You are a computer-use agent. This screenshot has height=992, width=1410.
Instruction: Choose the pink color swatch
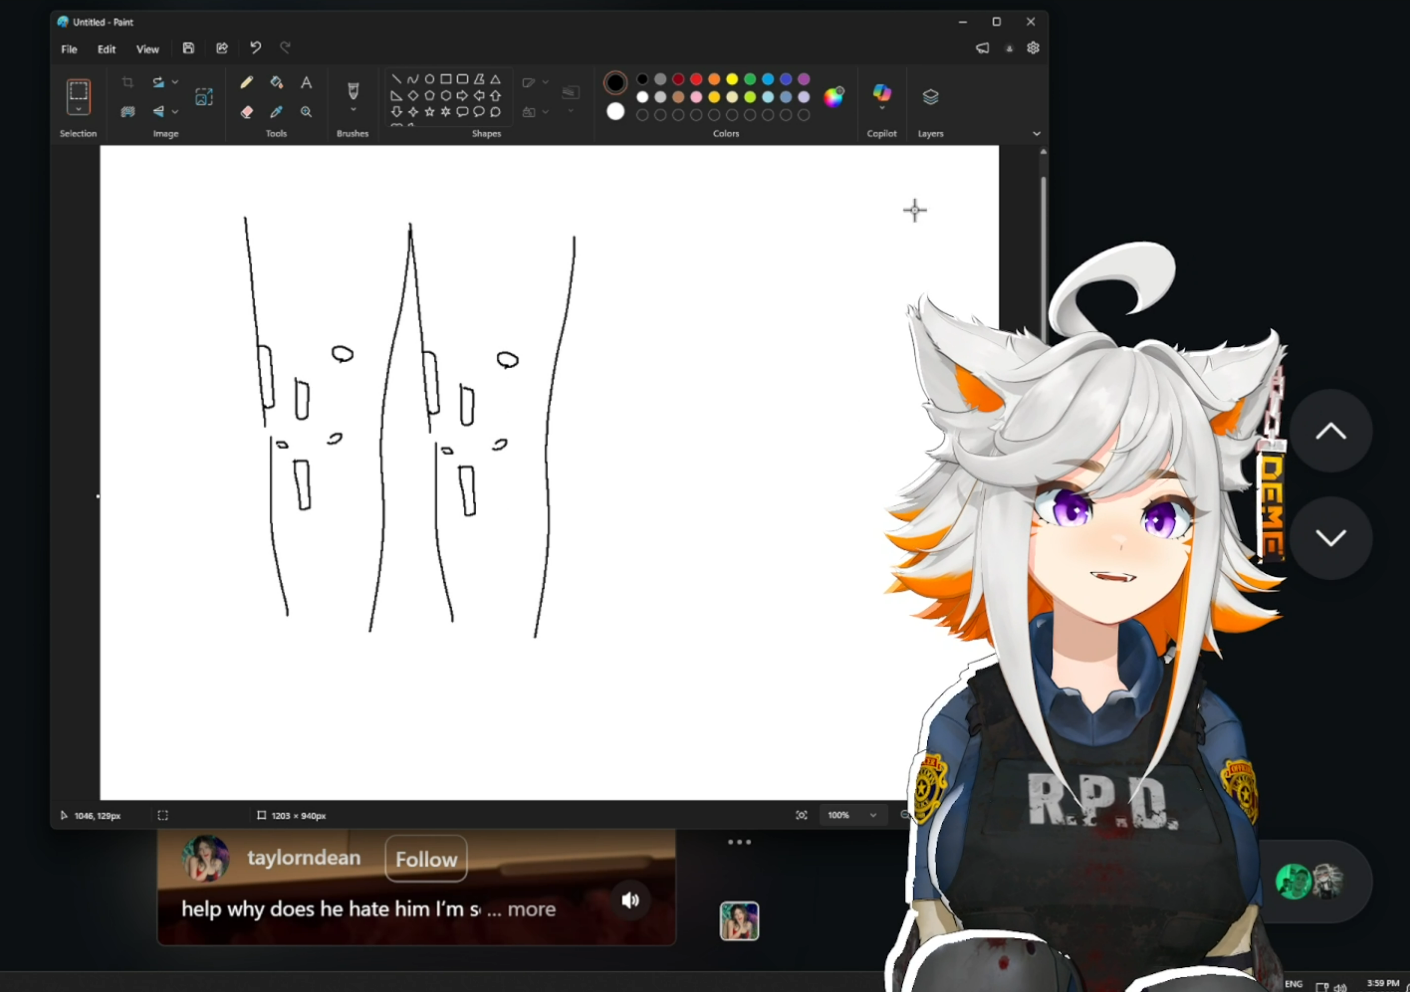(696, 97)
